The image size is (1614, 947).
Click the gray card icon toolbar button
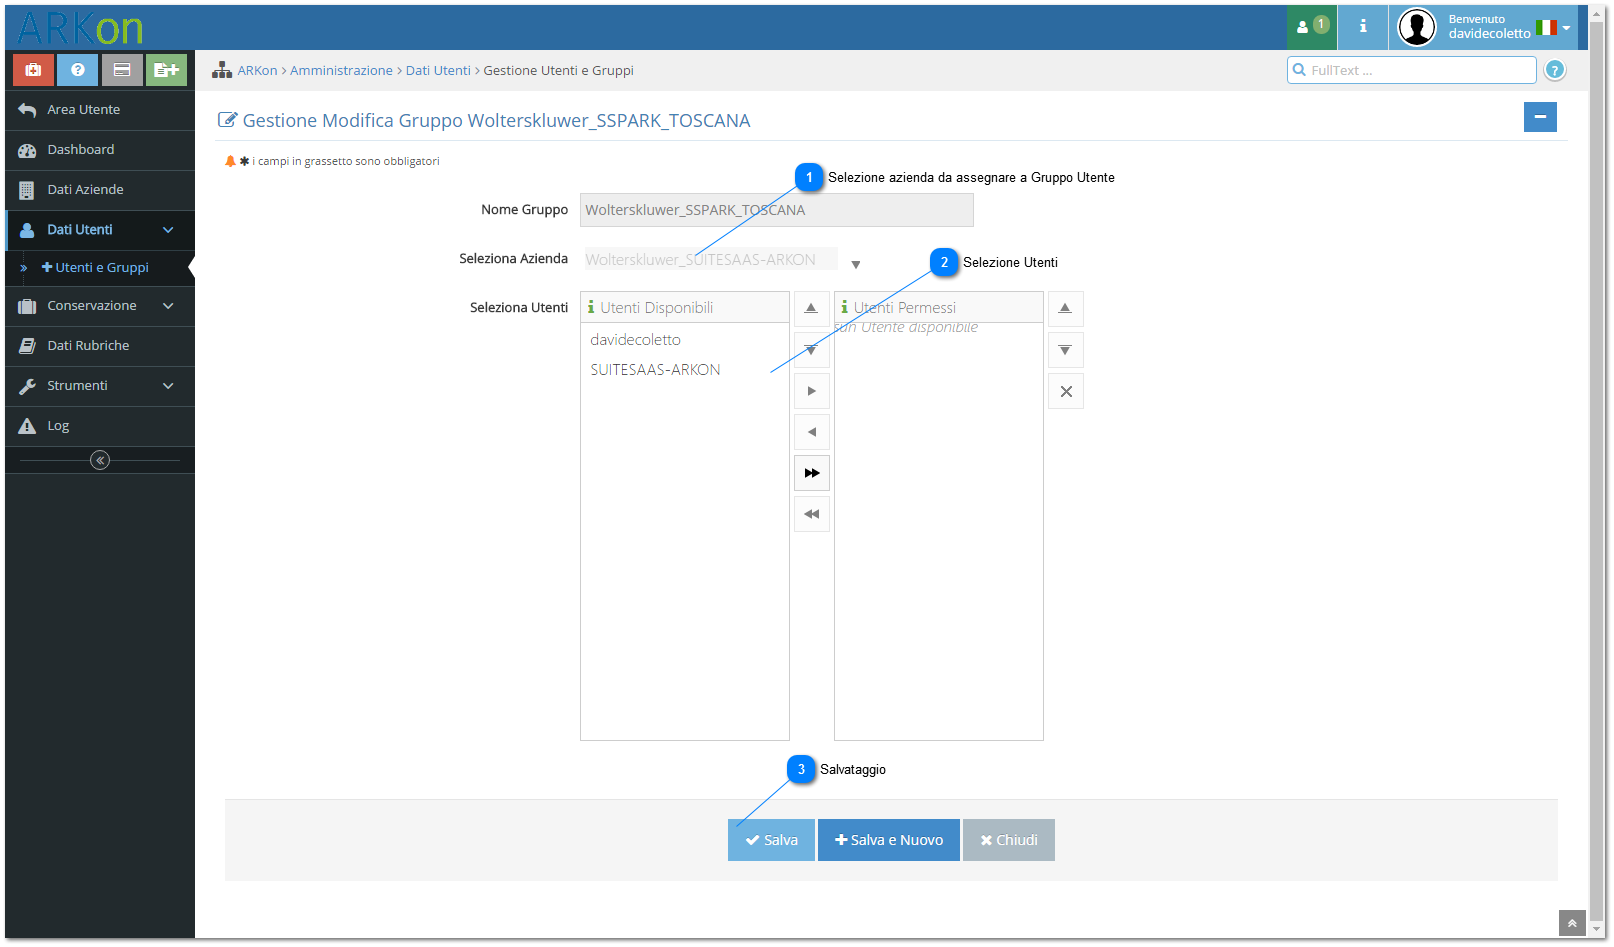pyautogui.click(x=122, y=70)
